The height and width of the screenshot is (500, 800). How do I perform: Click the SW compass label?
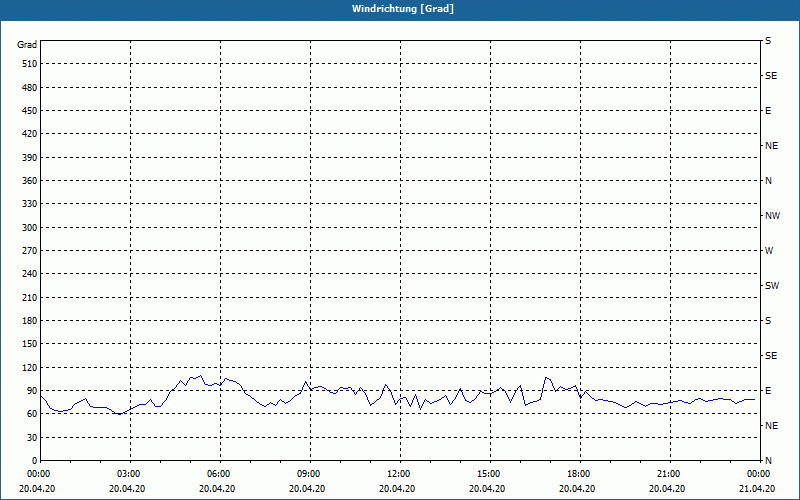pos(772,286)
